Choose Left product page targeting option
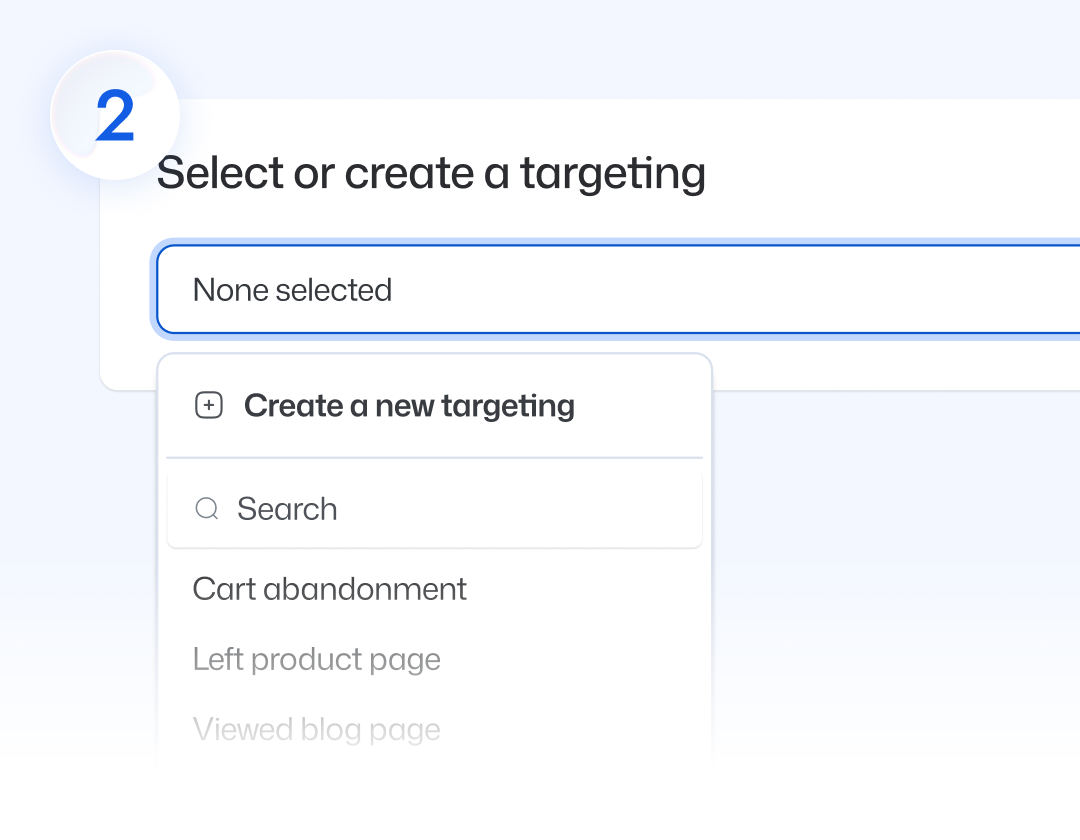Screen dimensions: 1080x840 pyautogui.click(x=317, y=659)
